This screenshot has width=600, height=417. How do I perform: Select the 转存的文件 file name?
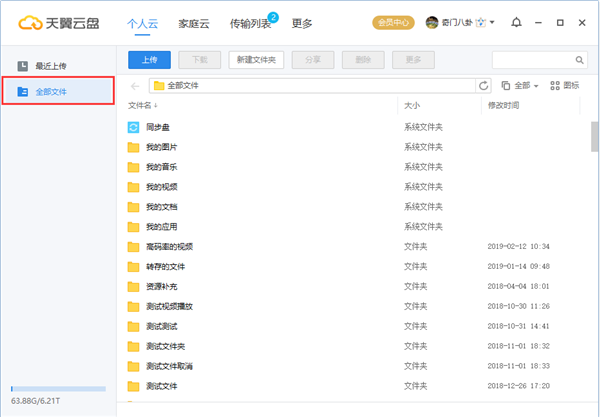point(165,267)
